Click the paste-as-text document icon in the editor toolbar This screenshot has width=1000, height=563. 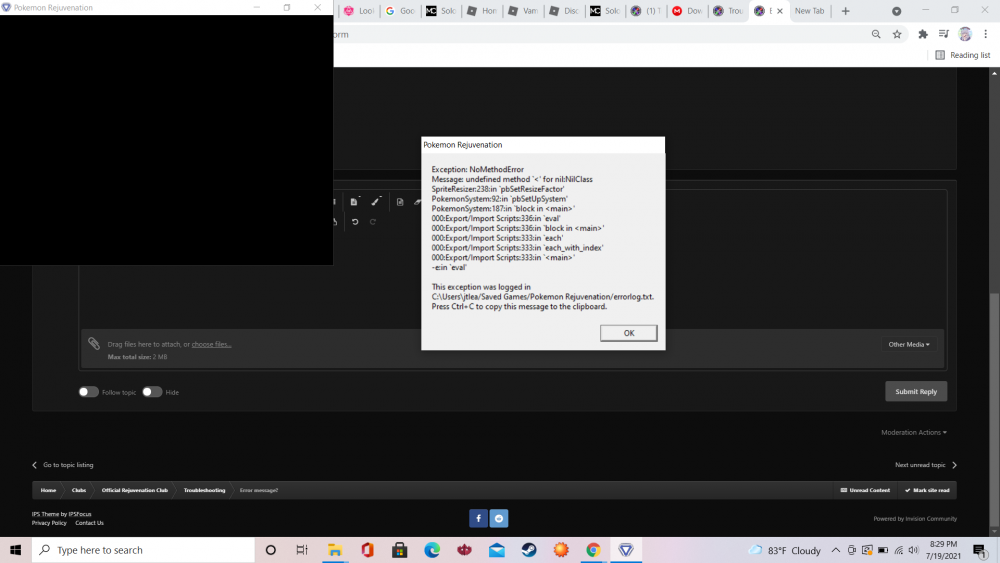point(354,201)
